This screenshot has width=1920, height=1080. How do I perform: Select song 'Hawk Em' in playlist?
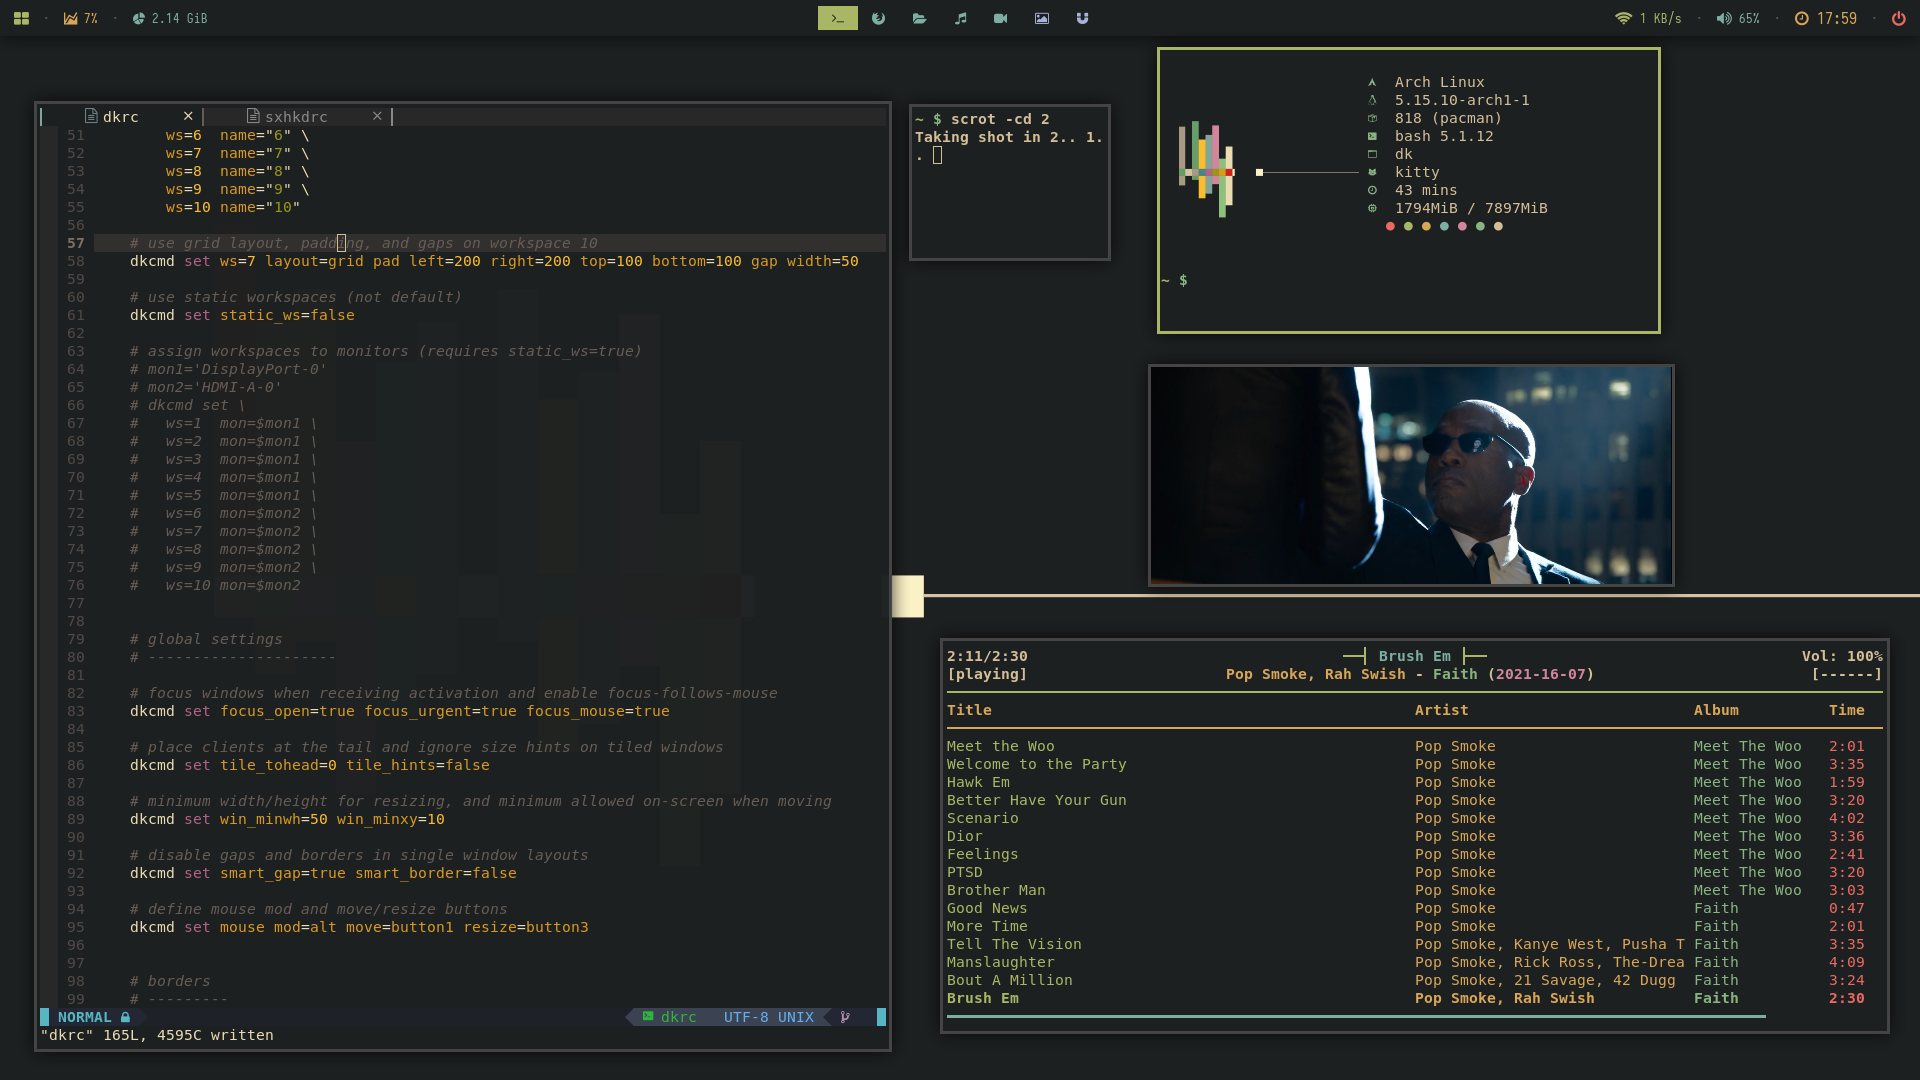978,782
